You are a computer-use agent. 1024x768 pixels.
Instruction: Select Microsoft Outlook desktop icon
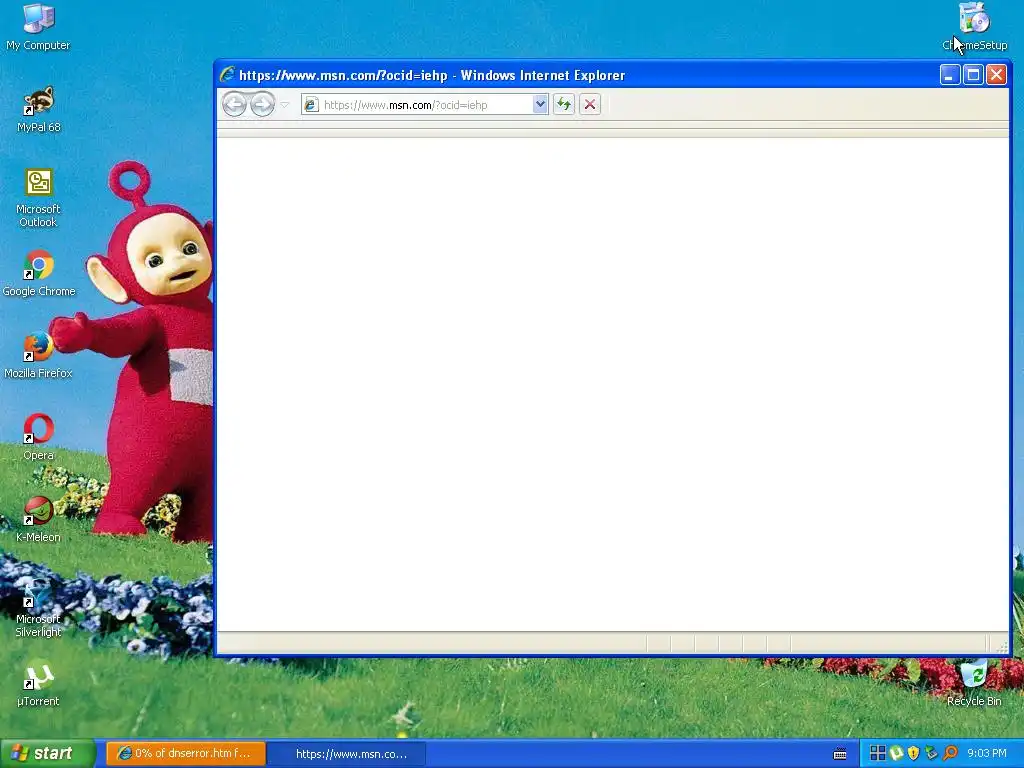pyautogui.click(x=38, y=198)
